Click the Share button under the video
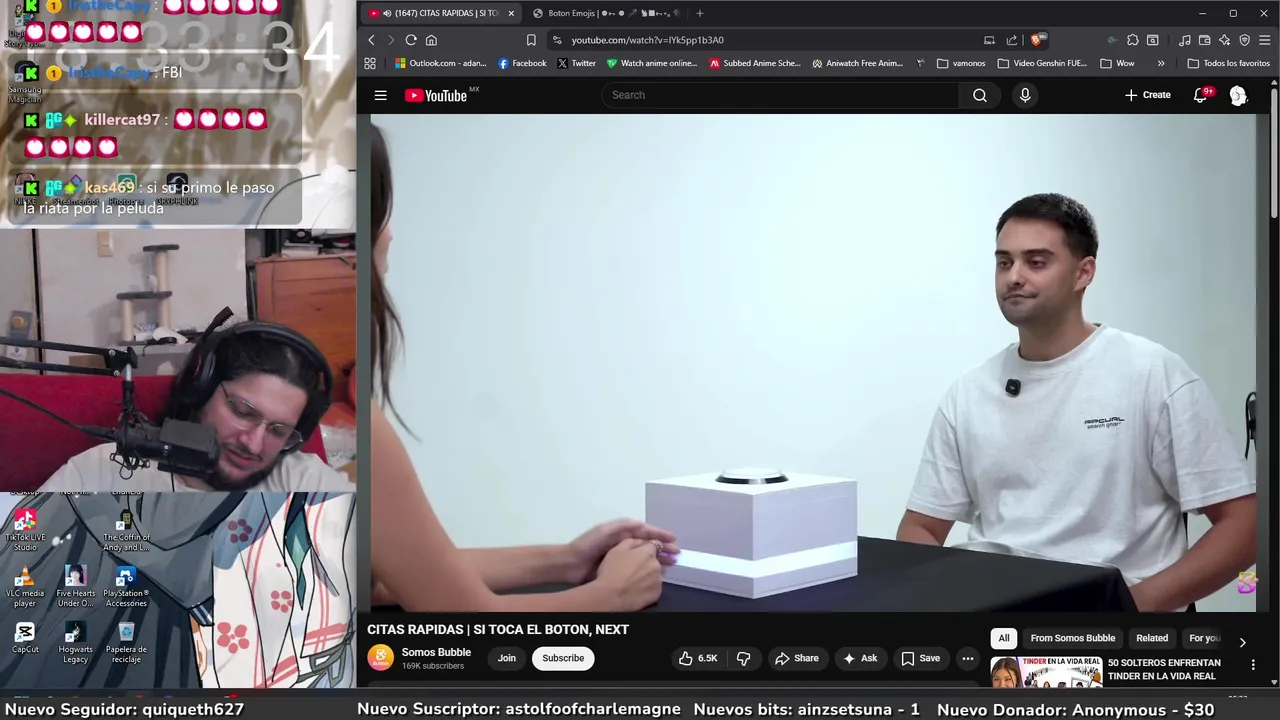 (x=796, y=658)
